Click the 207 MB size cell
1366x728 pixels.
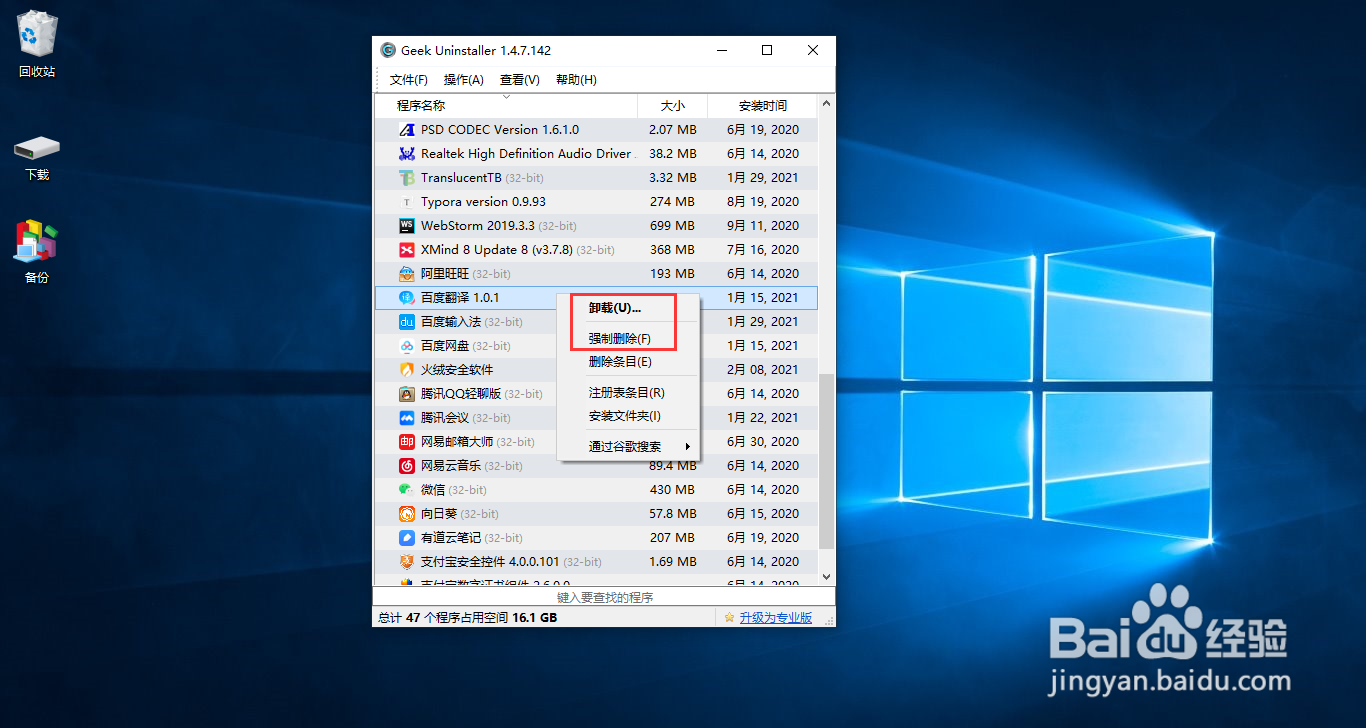[x=672, y=538]
